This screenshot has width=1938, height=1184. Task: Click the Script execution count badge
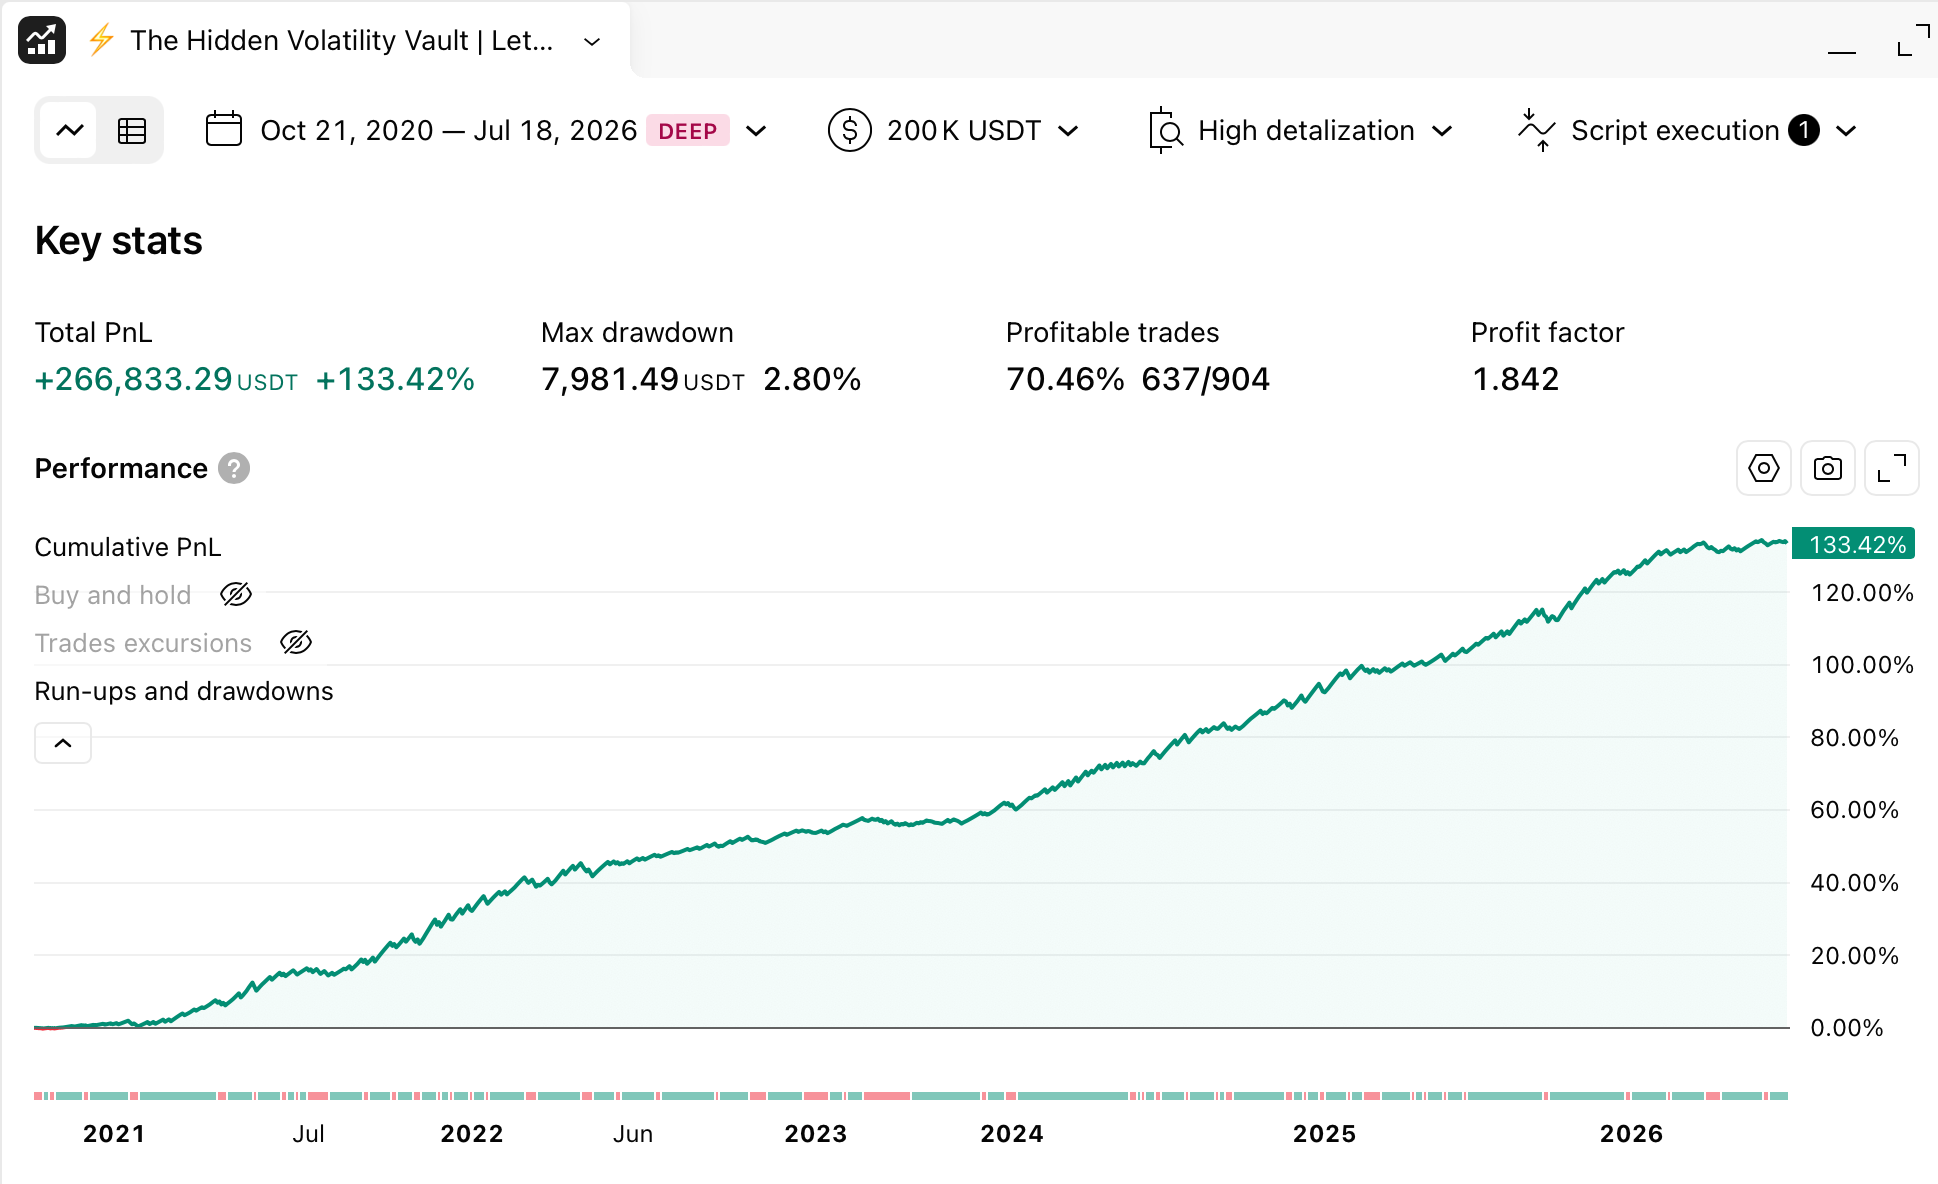pos(1804,130)
